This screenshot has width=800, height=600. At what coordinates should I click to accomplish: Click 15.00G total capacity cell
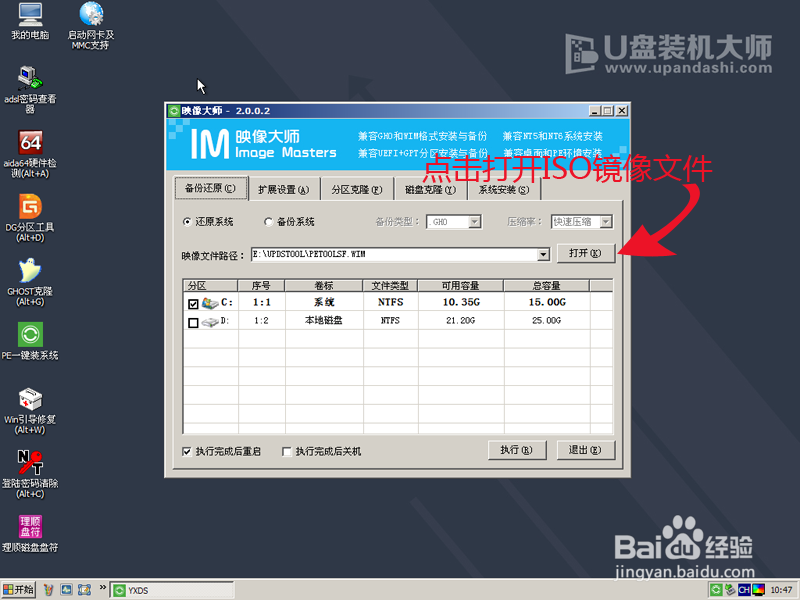547,302
